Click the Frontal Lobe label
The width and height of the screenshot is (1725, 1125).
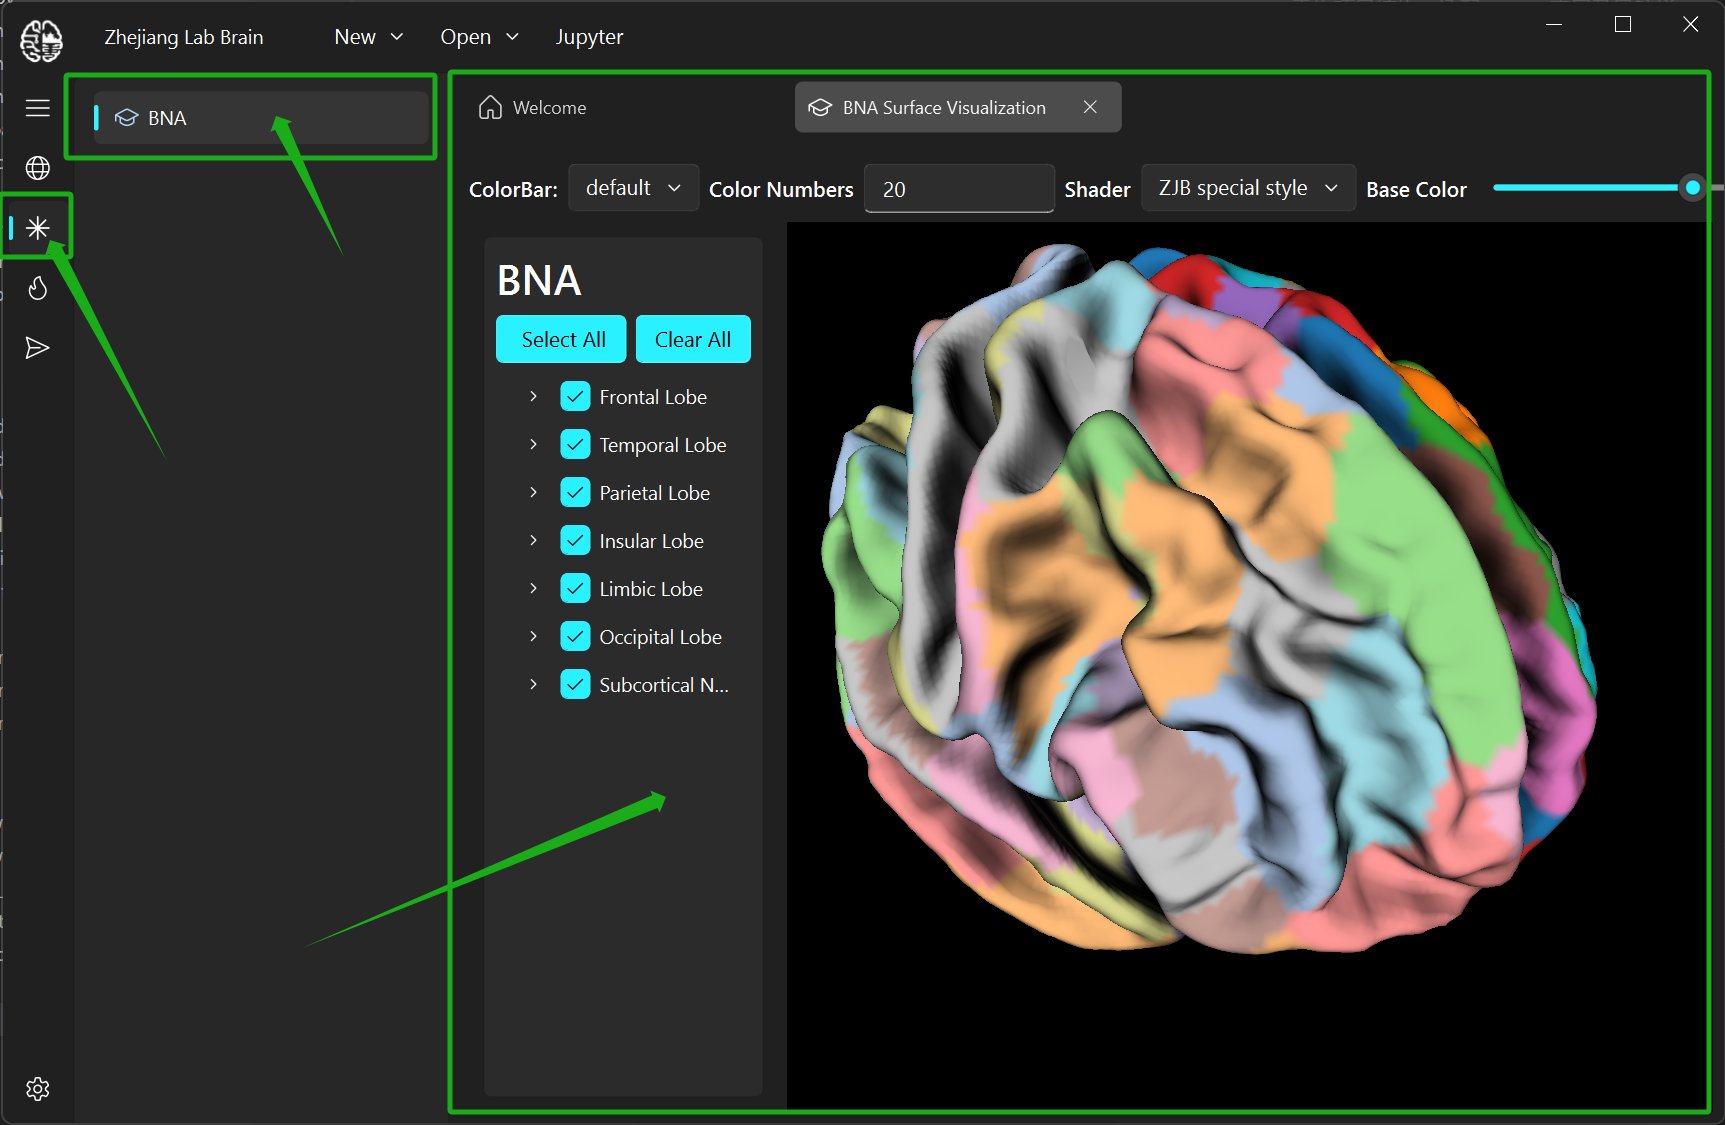click(x=653, y=397)
